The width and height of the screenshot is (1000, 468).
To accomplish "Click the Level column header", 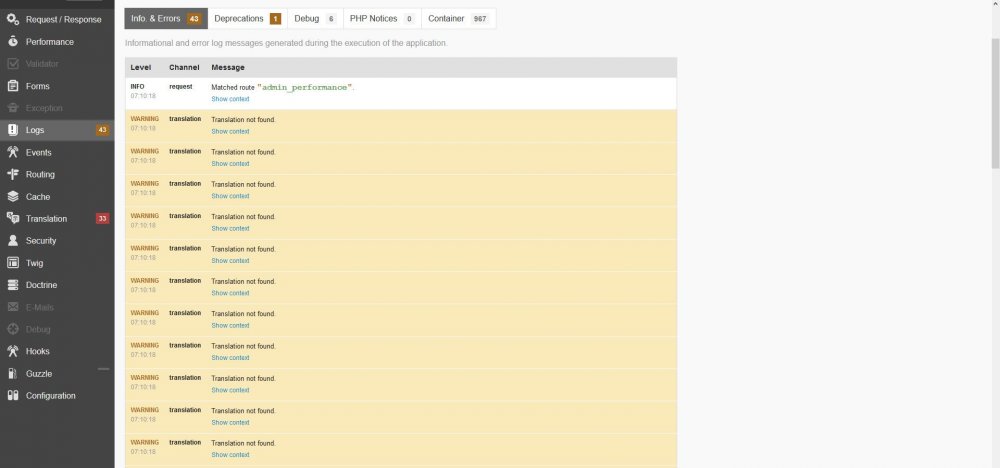I will 140,68.
